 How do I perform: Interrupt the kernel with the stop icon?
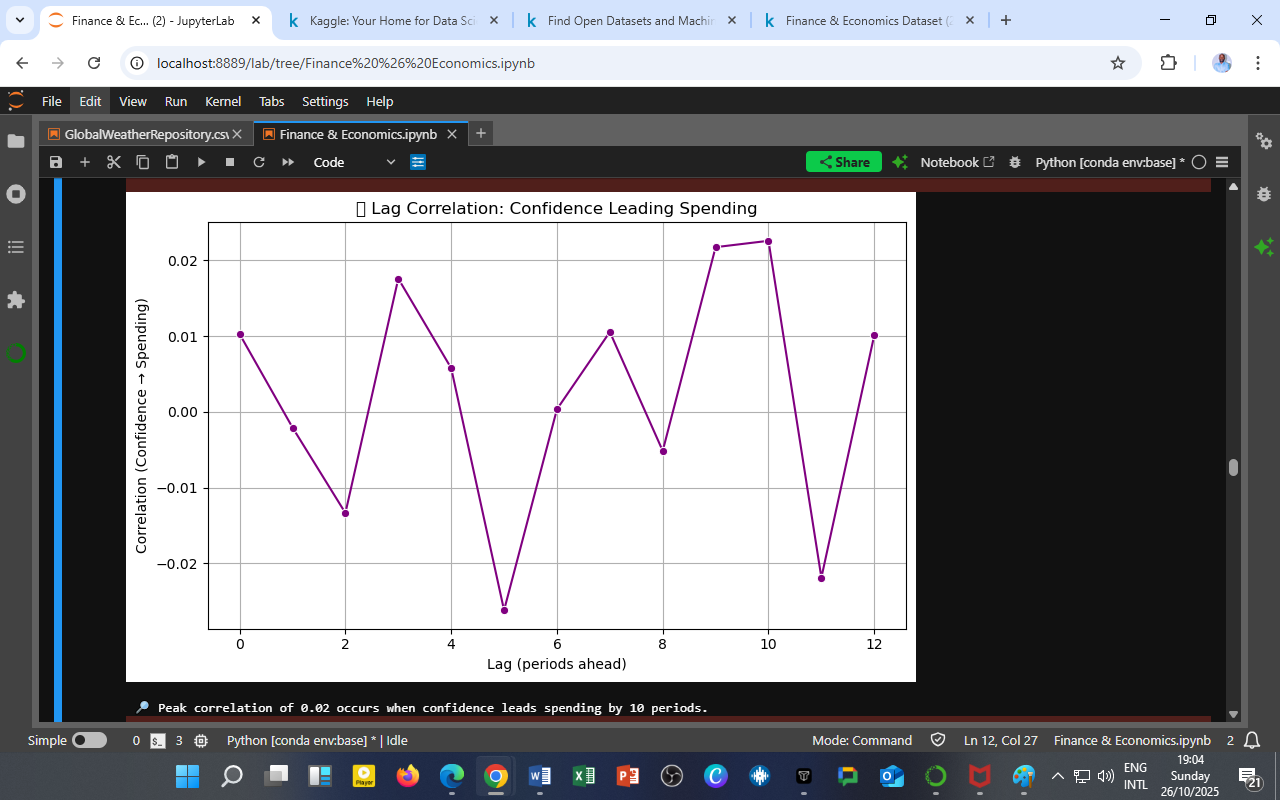230,161
